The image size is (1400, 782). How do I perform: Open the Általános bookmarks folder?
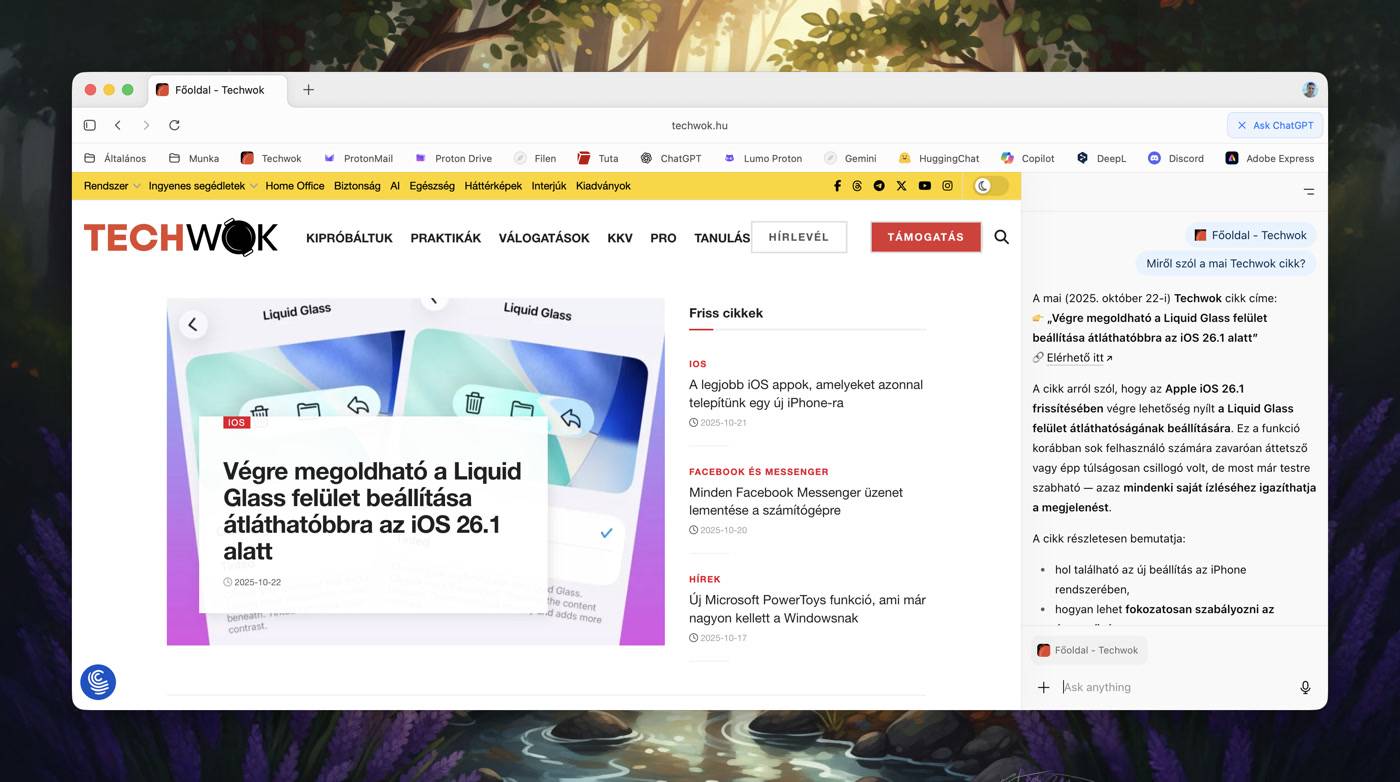(x=115, y=158)
